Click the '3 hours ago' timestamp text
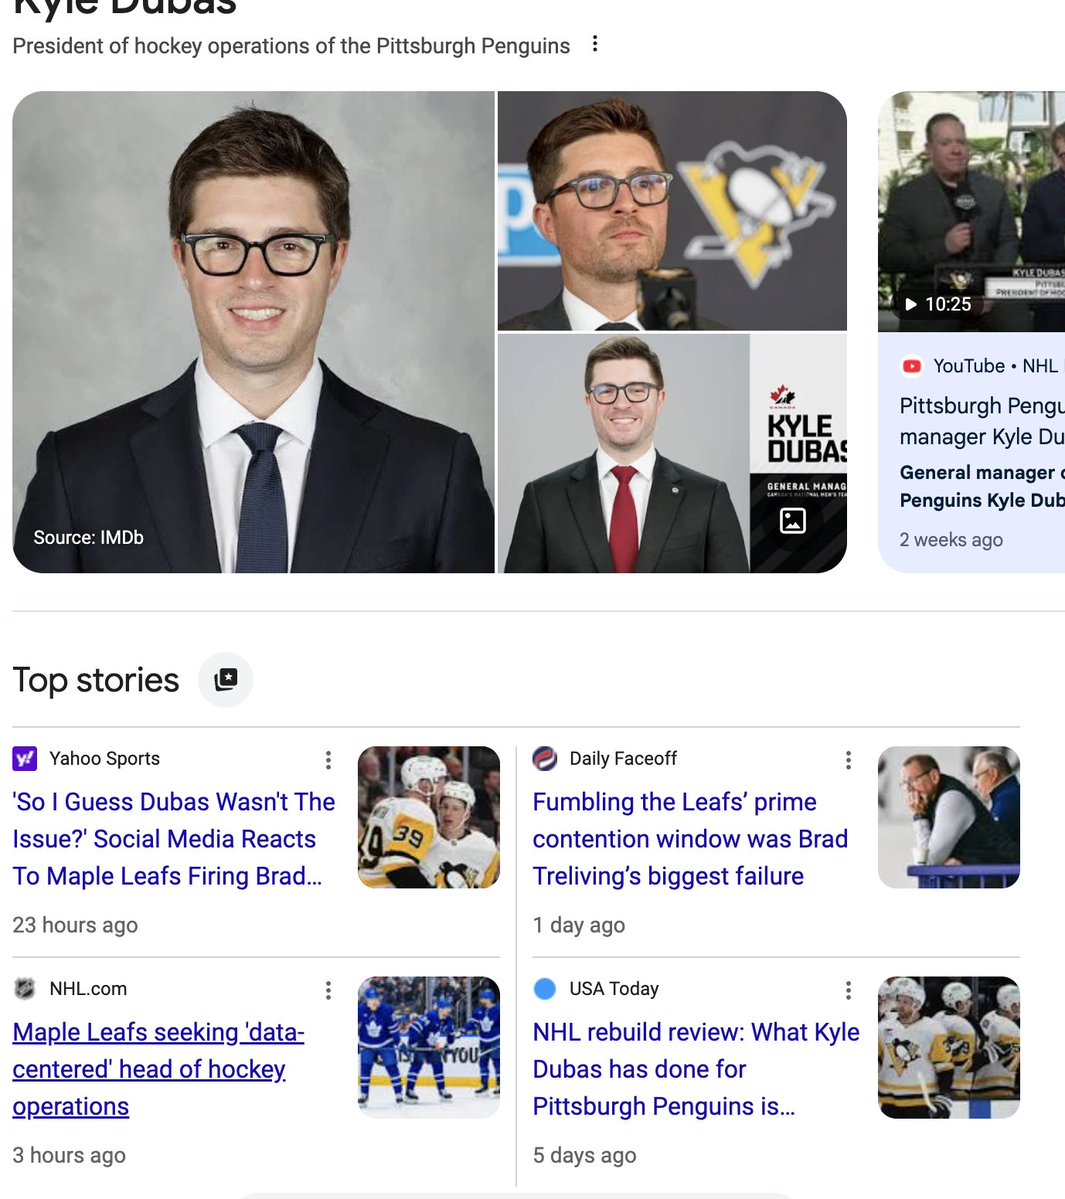The height and width of the screenshot is (1199, 1065). [69, 1155]
